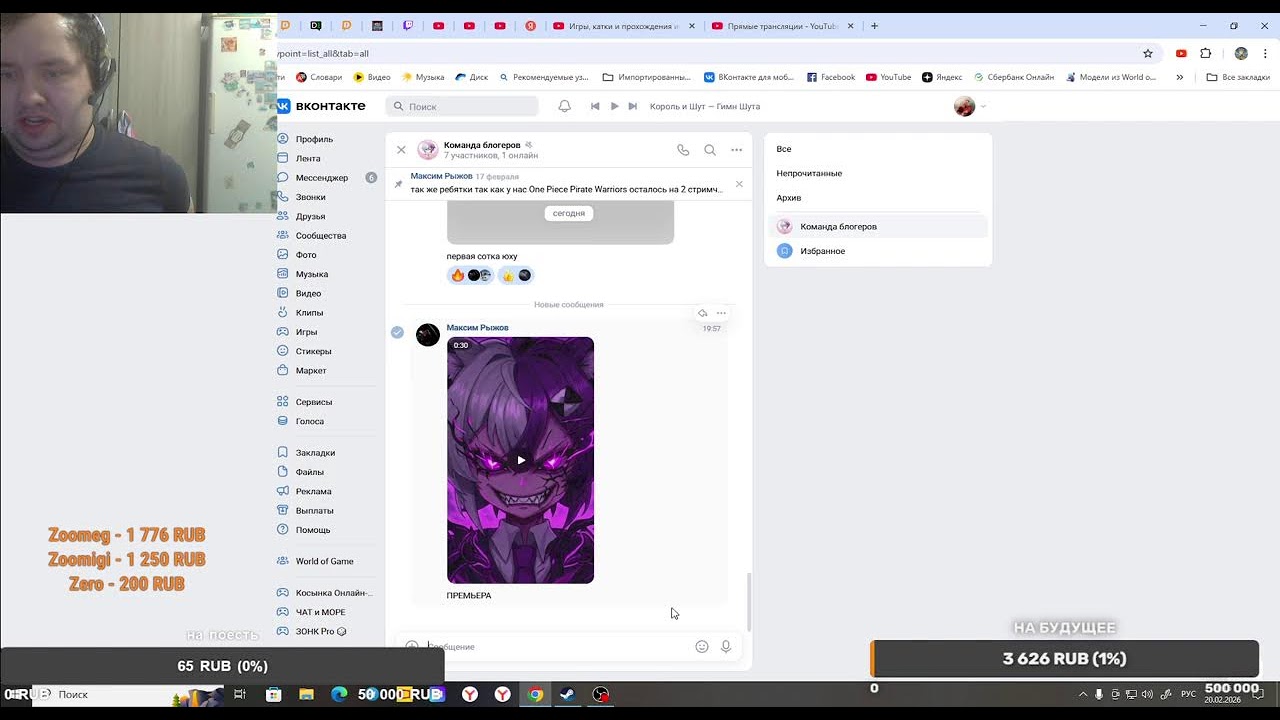Open the Избранное saved messages chat

coord(878,251)
